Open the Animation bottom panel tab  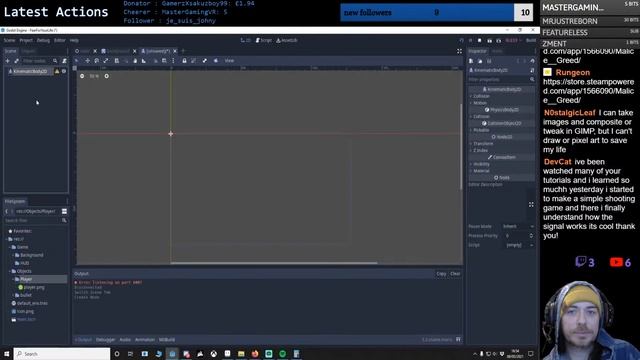click(145, 340)
